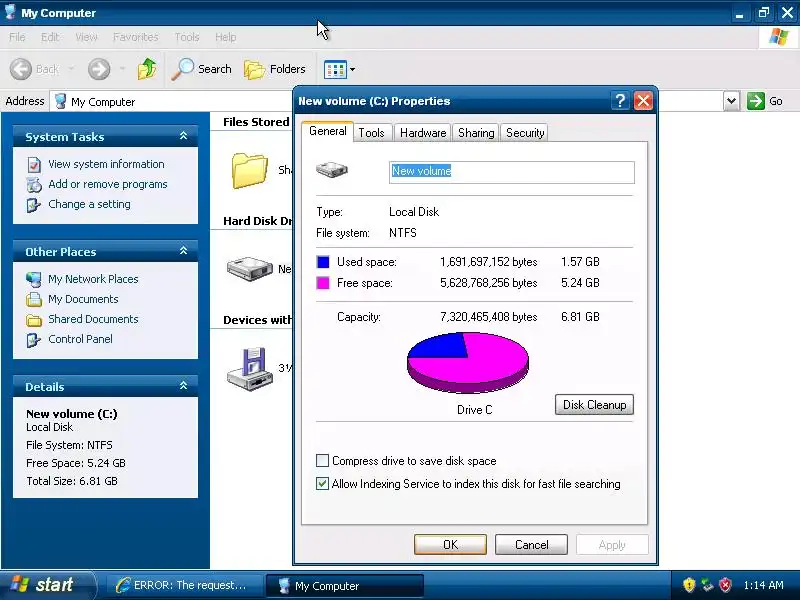Click the green Go arrow button
This screenshot has width=800, height=600.
pyautogui.click(x=756, y=101)
